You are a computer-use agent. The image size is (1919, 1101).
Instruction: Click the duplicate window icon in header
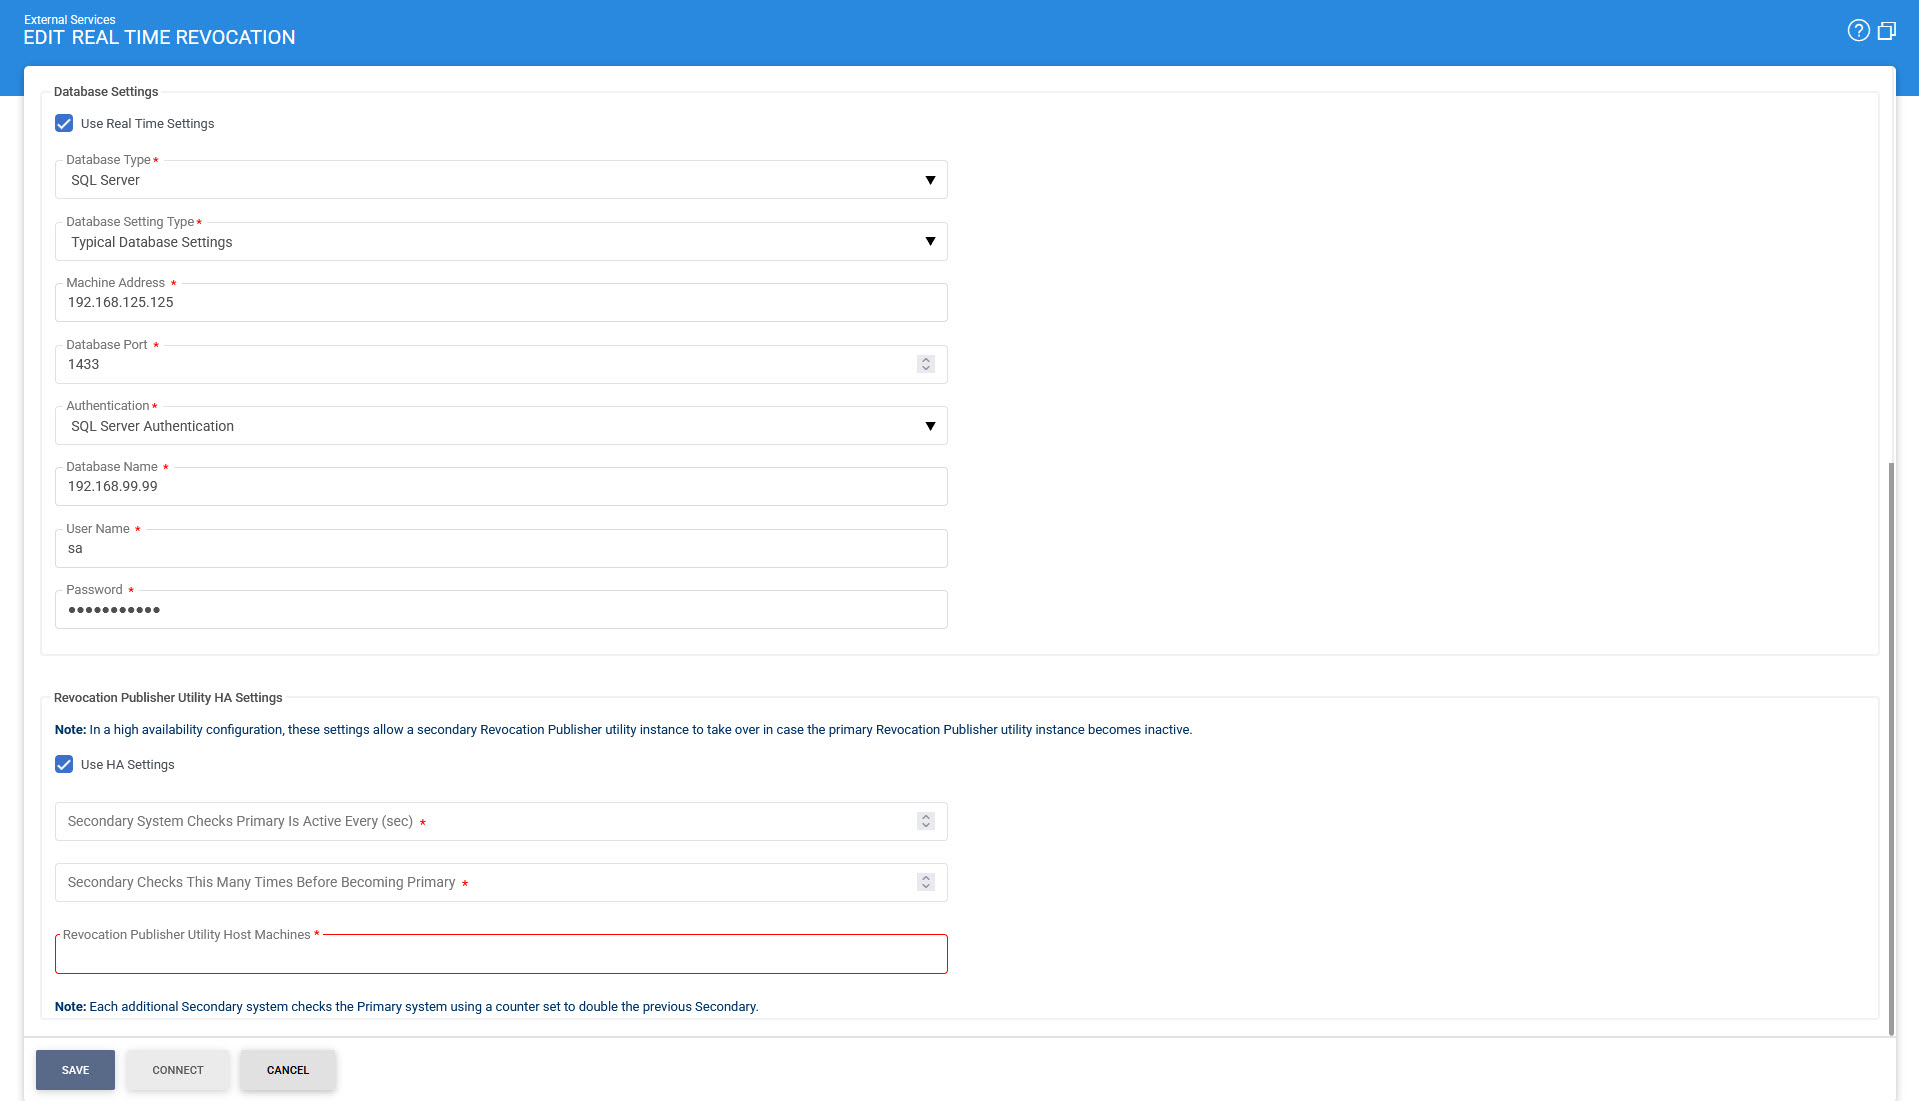[x=1887, y=31]
